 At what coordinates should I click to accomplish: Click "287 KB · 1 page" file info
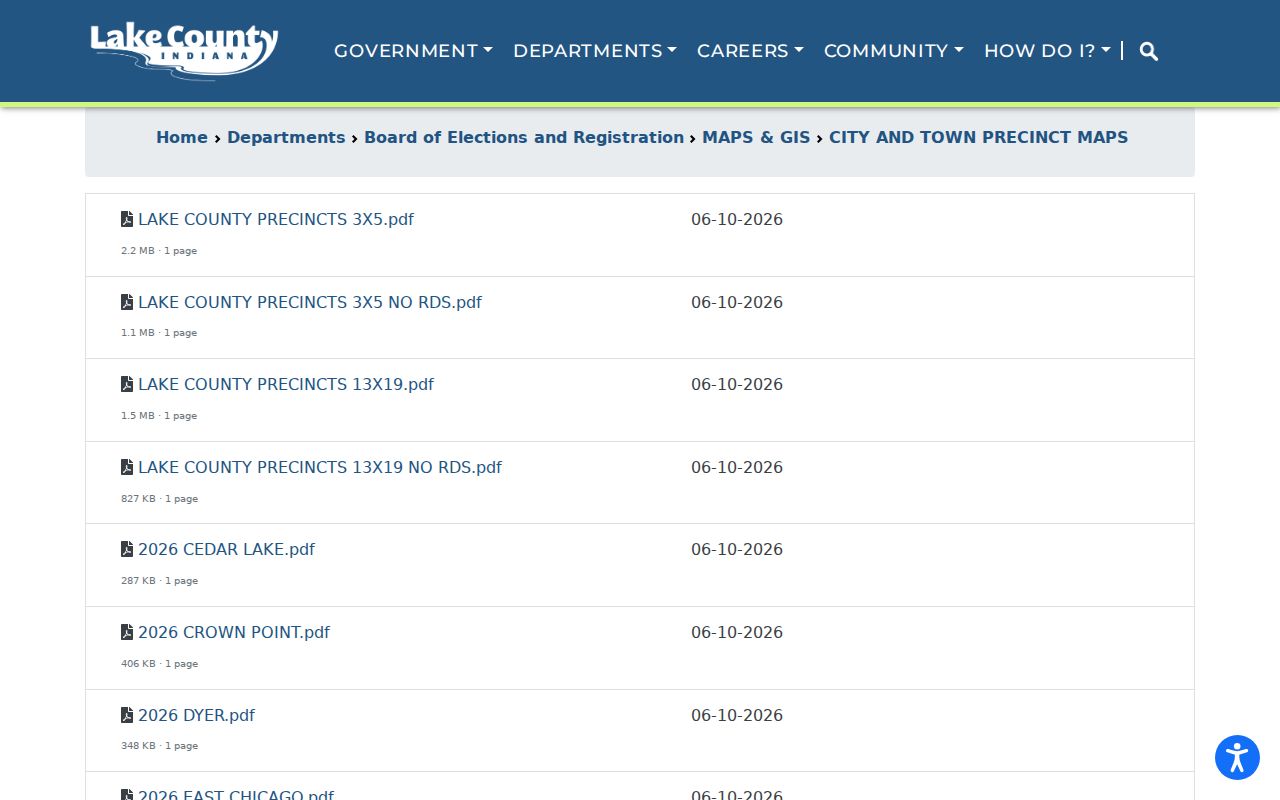pyautogui.click(x=159, y=581)
